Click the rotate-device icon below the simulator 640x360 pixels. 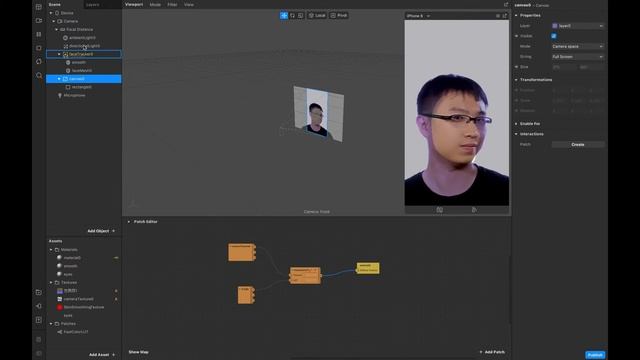pyautogui.click(x=440, y=210)
